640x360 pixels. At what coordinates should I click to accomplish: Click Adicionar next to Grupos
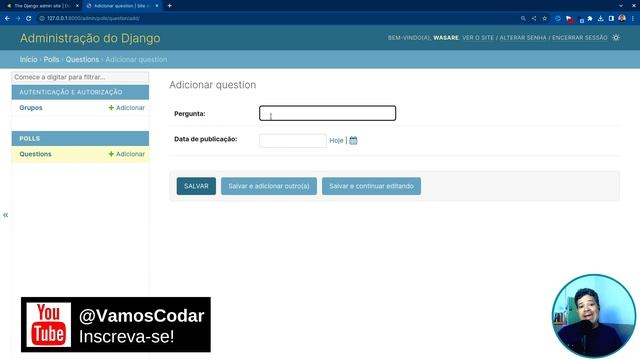pos(127,108)
